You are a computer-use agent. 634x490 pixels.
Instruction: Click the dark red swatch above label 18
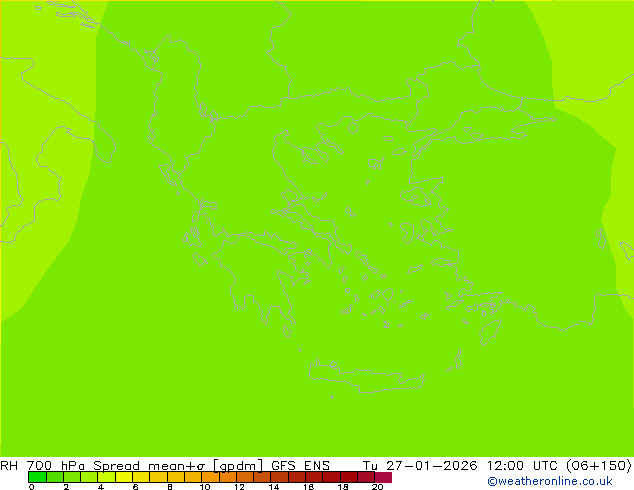pyautogui.click(x=349, y=477)
